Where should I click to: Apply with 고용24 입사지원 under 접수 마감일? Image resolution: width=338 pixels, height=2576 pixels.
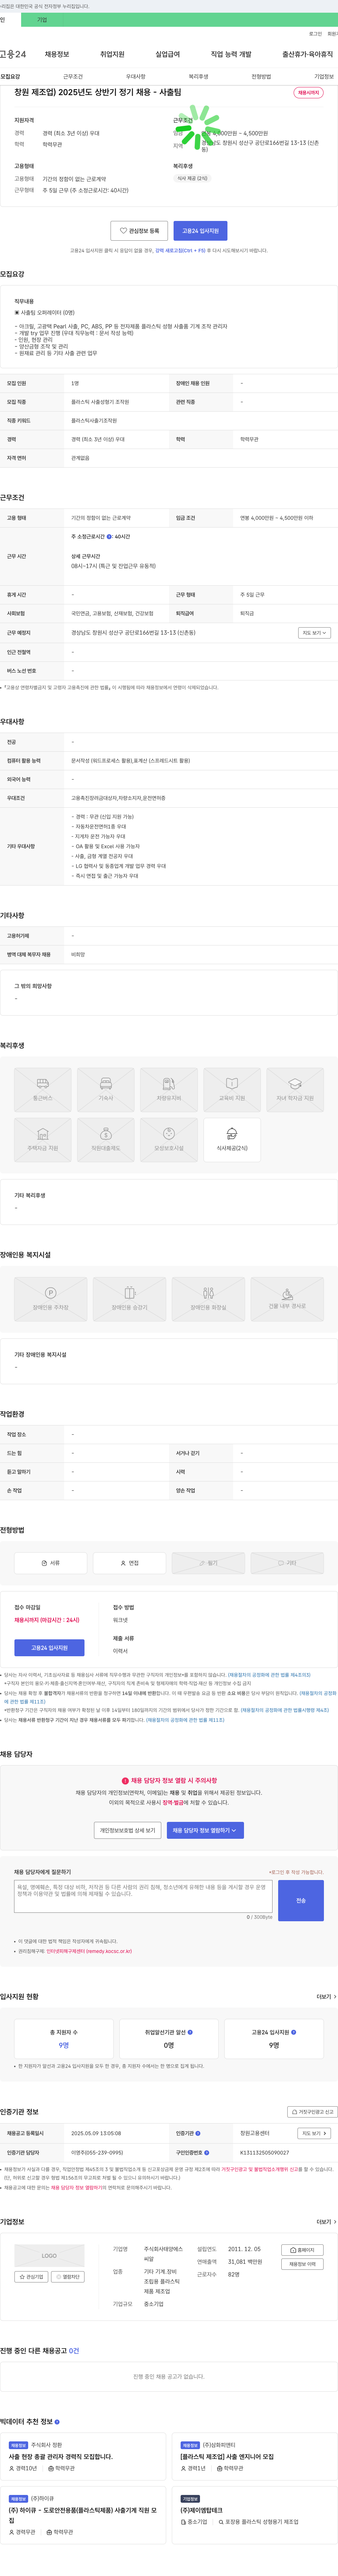[49, 1648]
